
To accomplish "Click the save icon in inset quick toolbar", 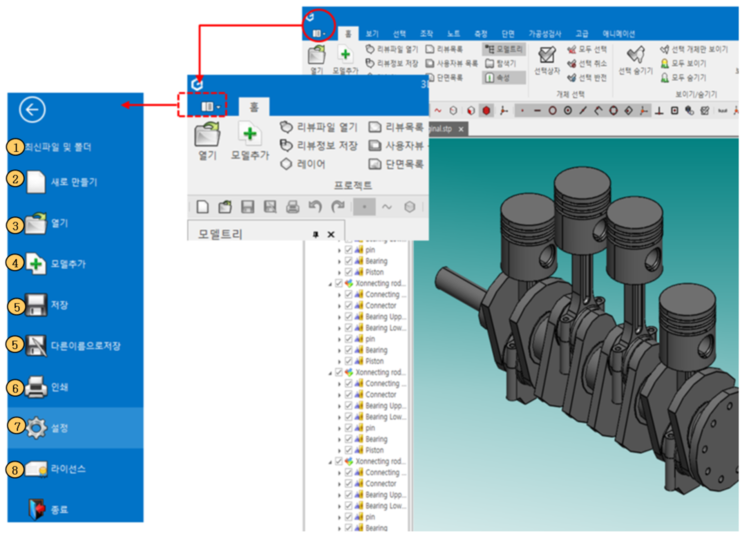I will (x=248, y=207).
